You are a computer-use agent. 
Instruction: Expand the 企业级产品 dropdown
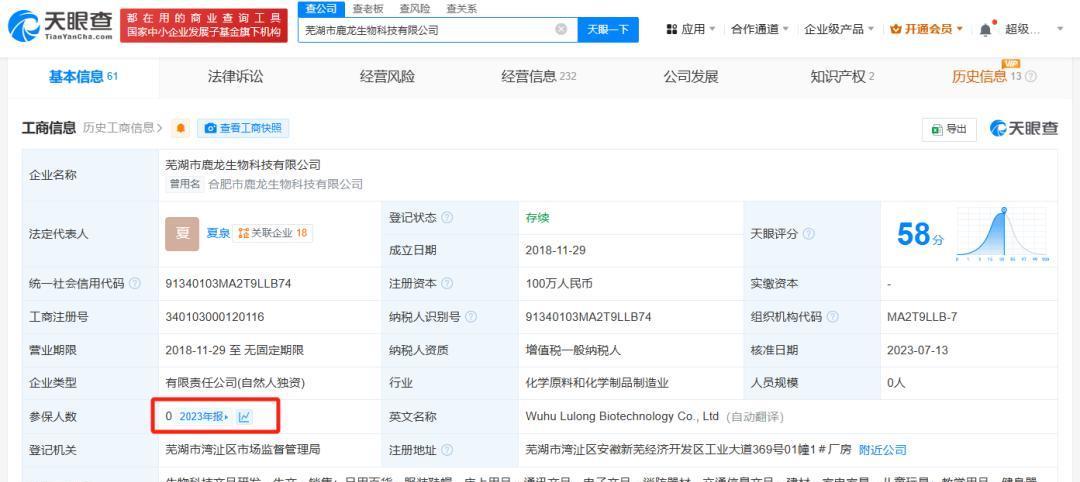coord(839,29)
